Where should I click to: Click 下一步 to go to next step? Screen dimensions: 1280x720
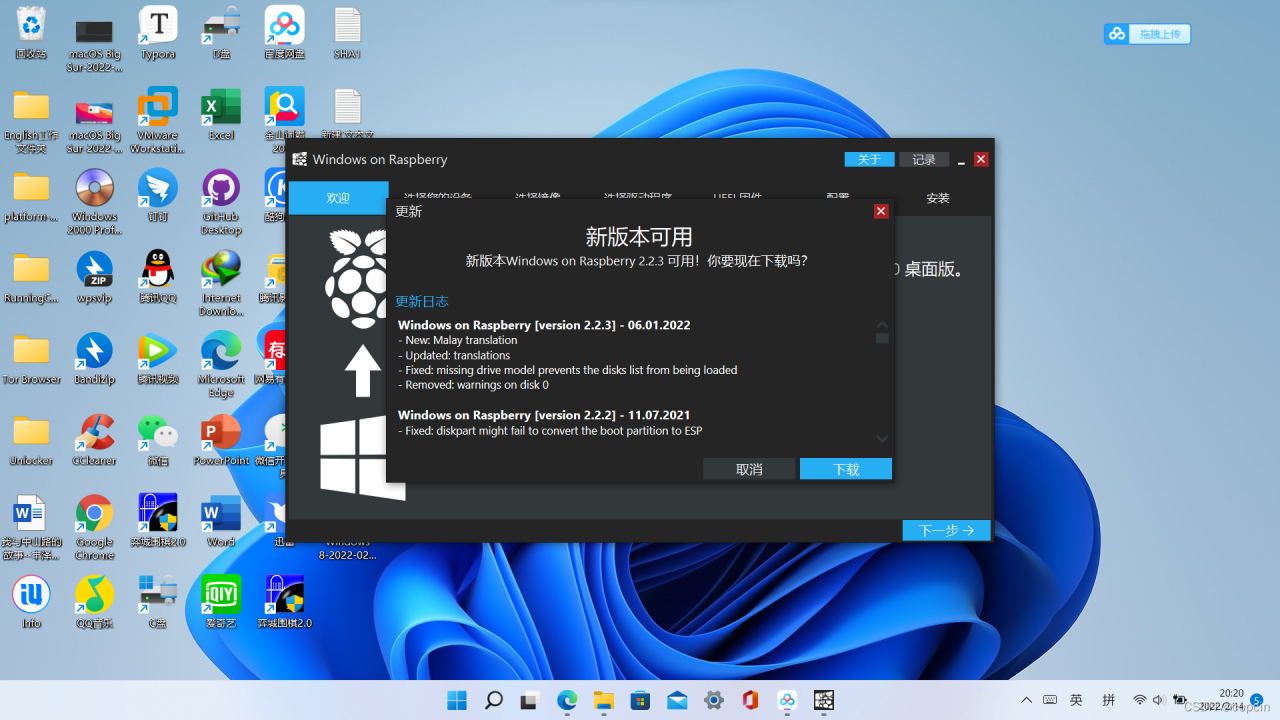(x=947, y=530)
